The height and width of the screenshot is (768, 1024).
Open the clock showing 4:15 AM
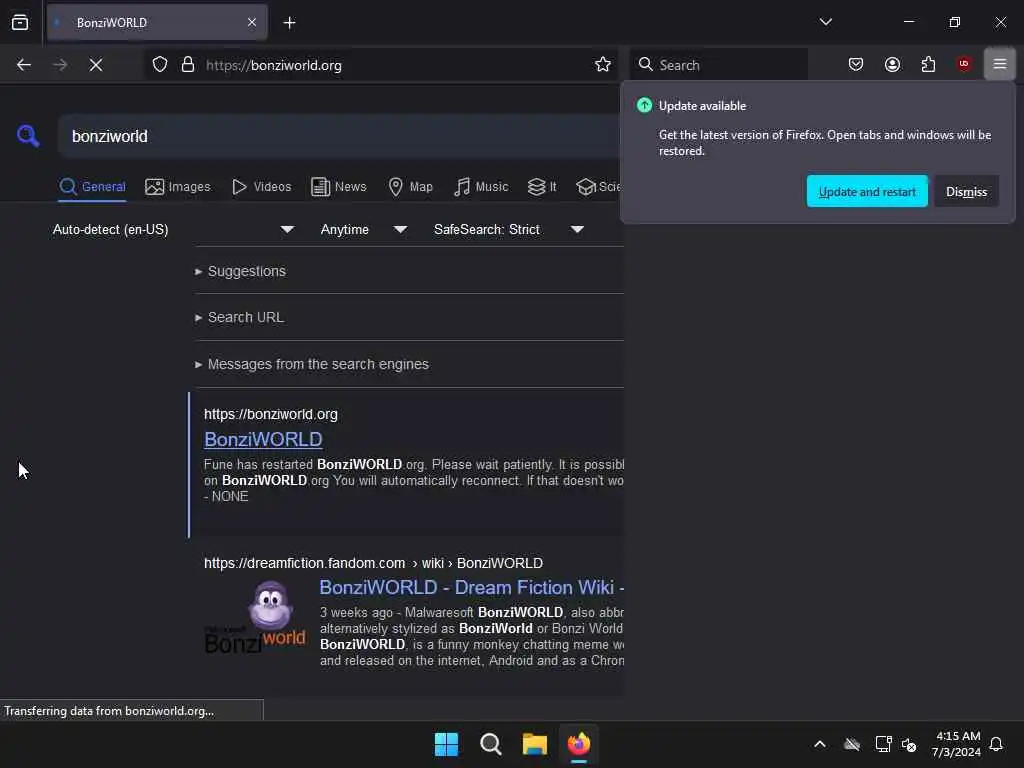pyautogui.click(x=956, y=744)
